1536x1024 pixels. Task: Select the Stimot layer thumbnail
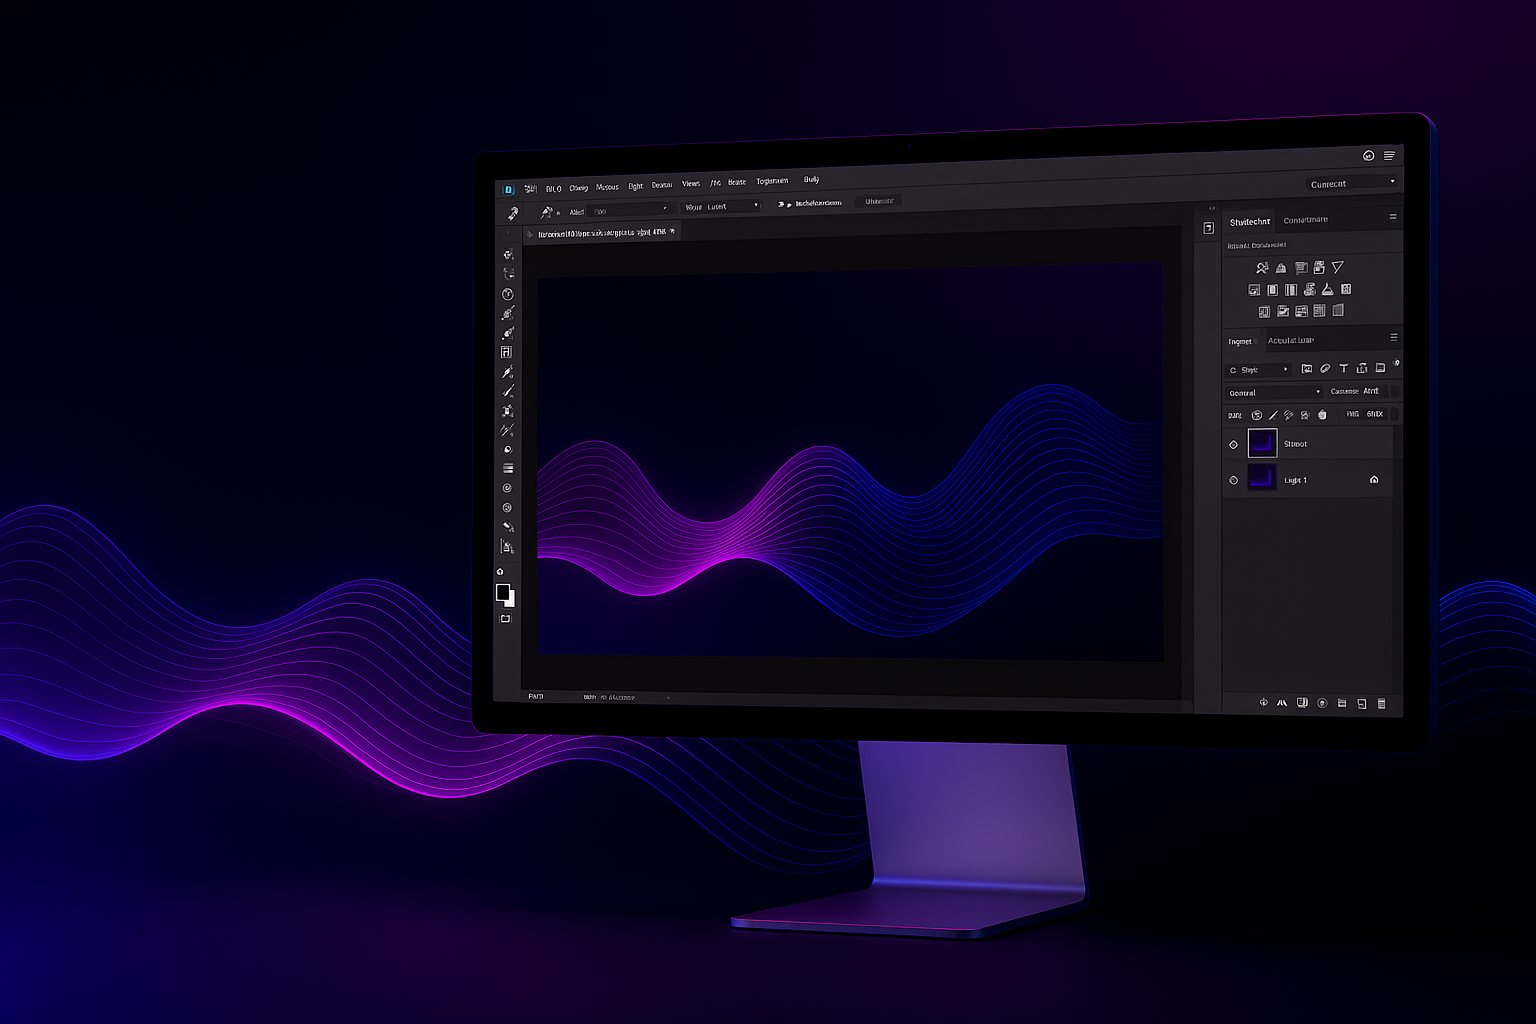point(1262,443)
